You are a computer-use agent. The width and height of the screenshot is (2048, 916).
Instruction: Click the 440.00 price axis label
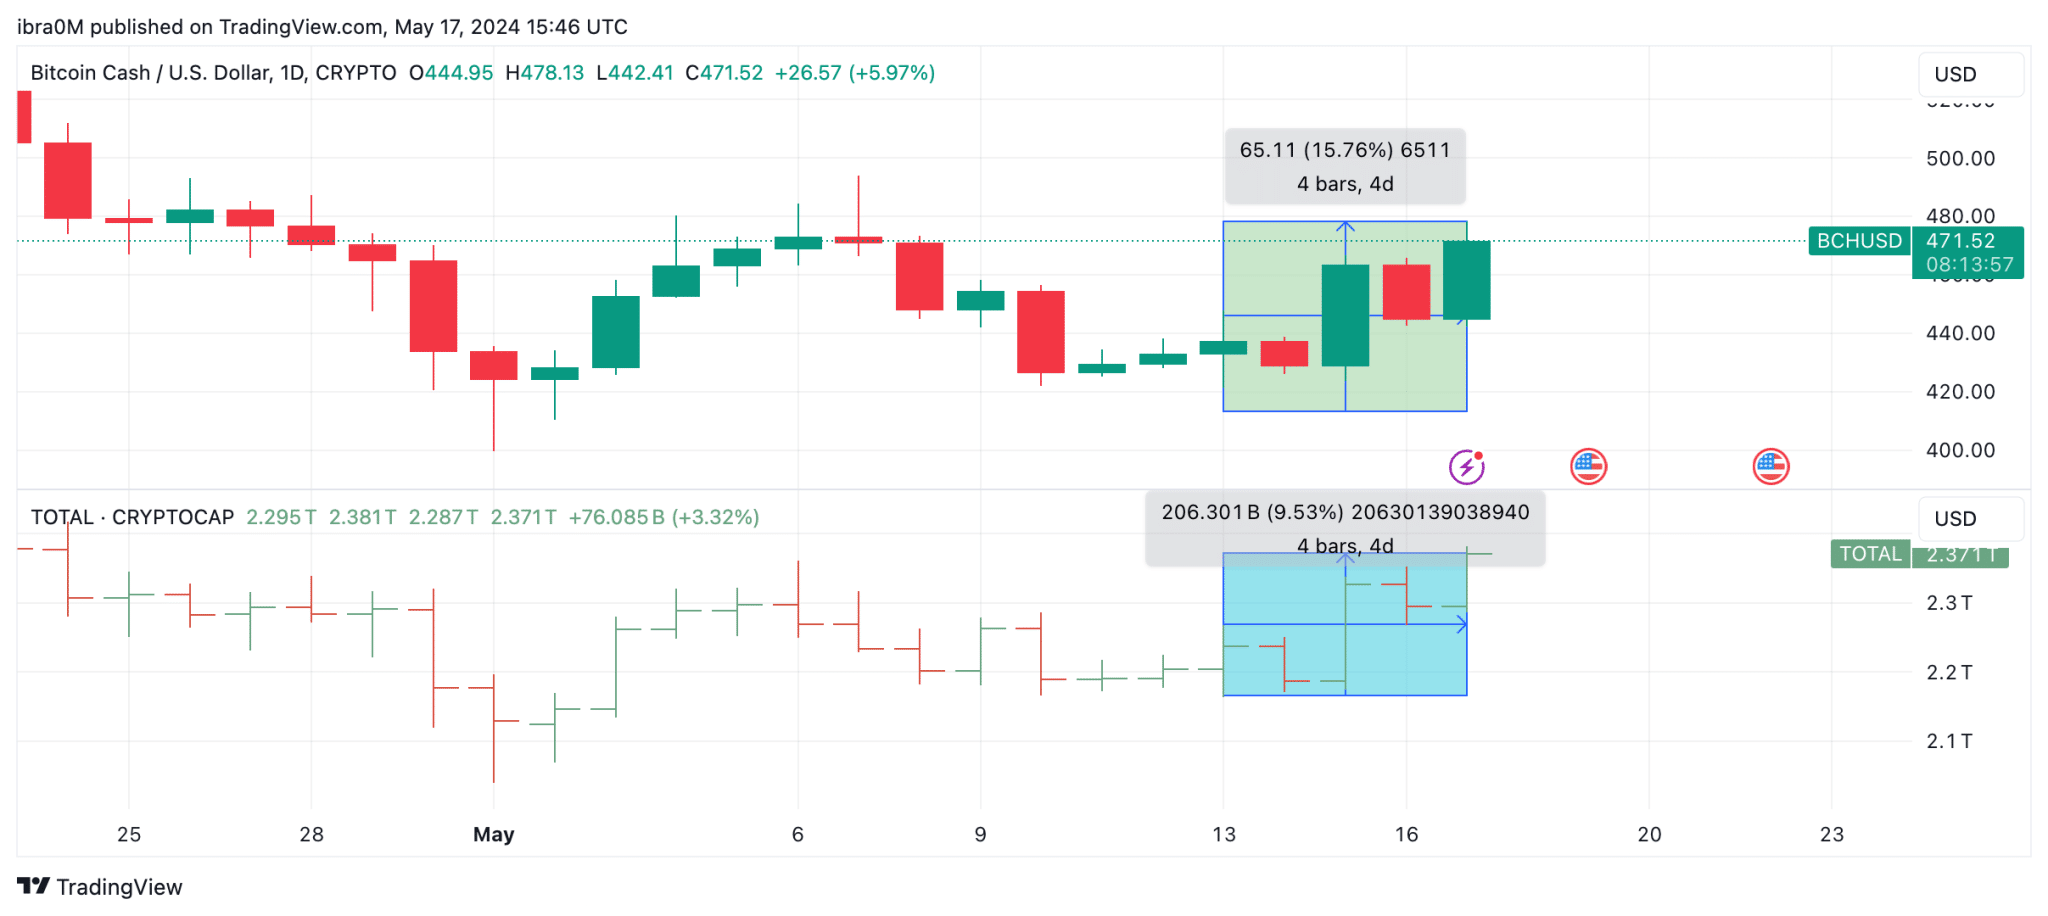click(x=1960, y=333)
